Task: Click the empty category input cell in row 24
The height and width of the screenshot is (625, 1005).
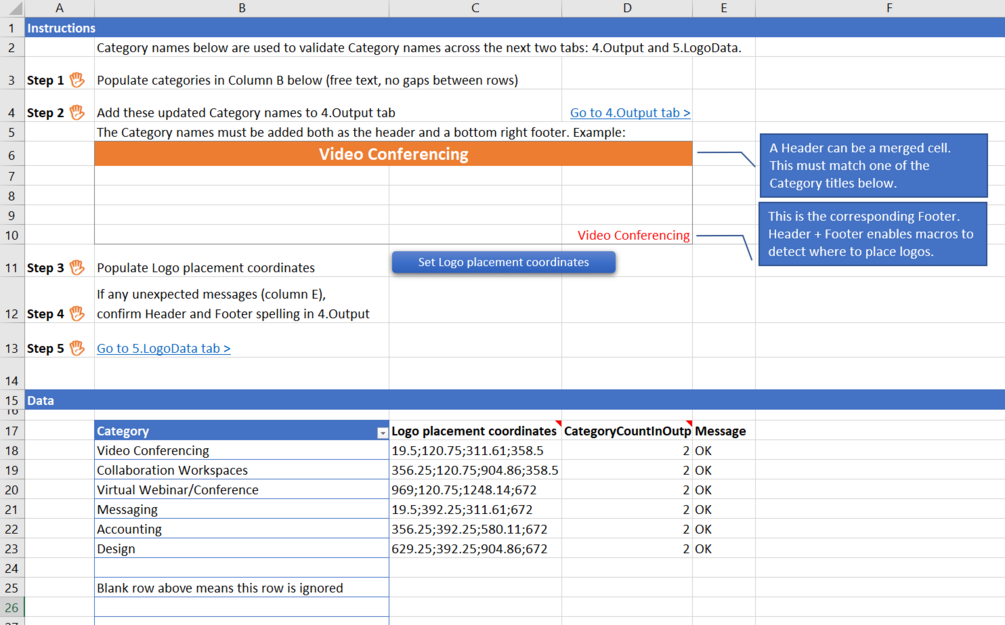Action: 242,569
